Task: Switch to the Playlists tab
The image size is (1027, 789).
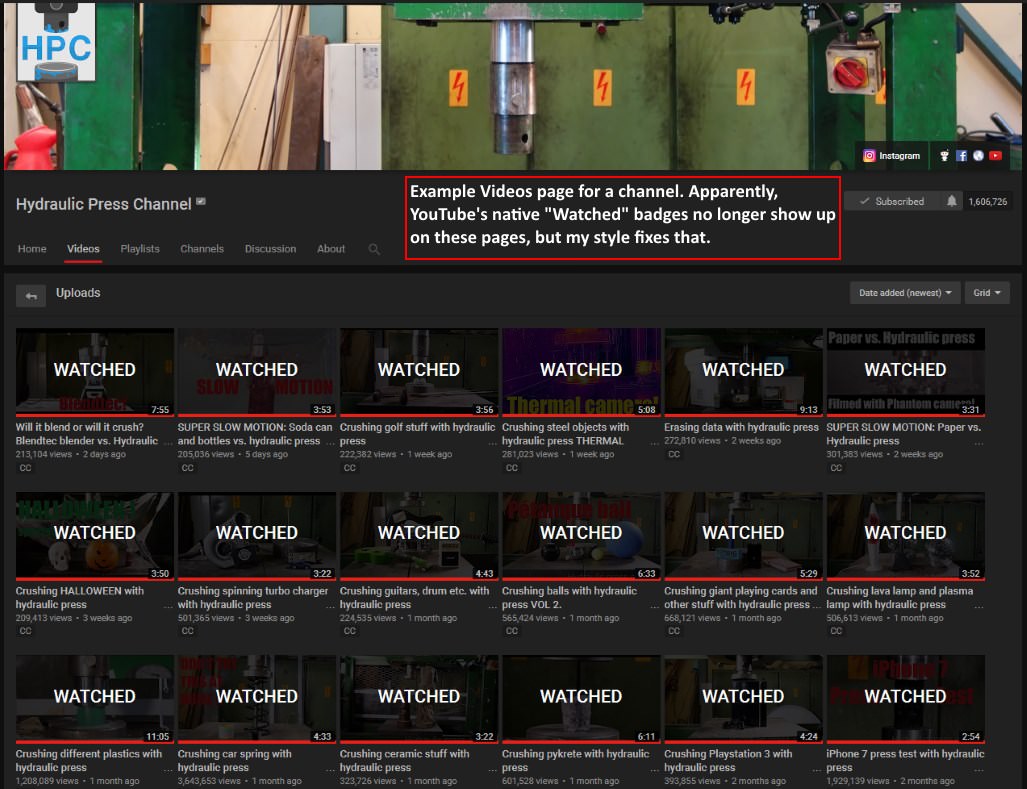Action: tap(139, 249)
